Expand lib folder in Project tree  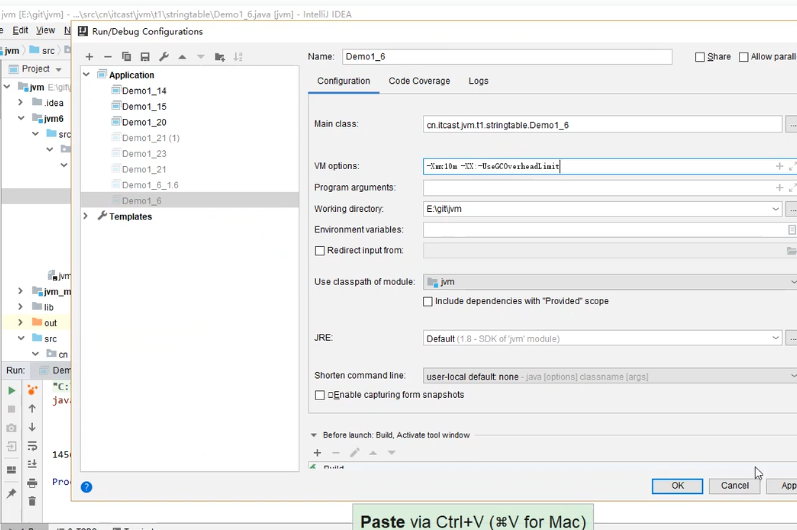click(20, 306)
